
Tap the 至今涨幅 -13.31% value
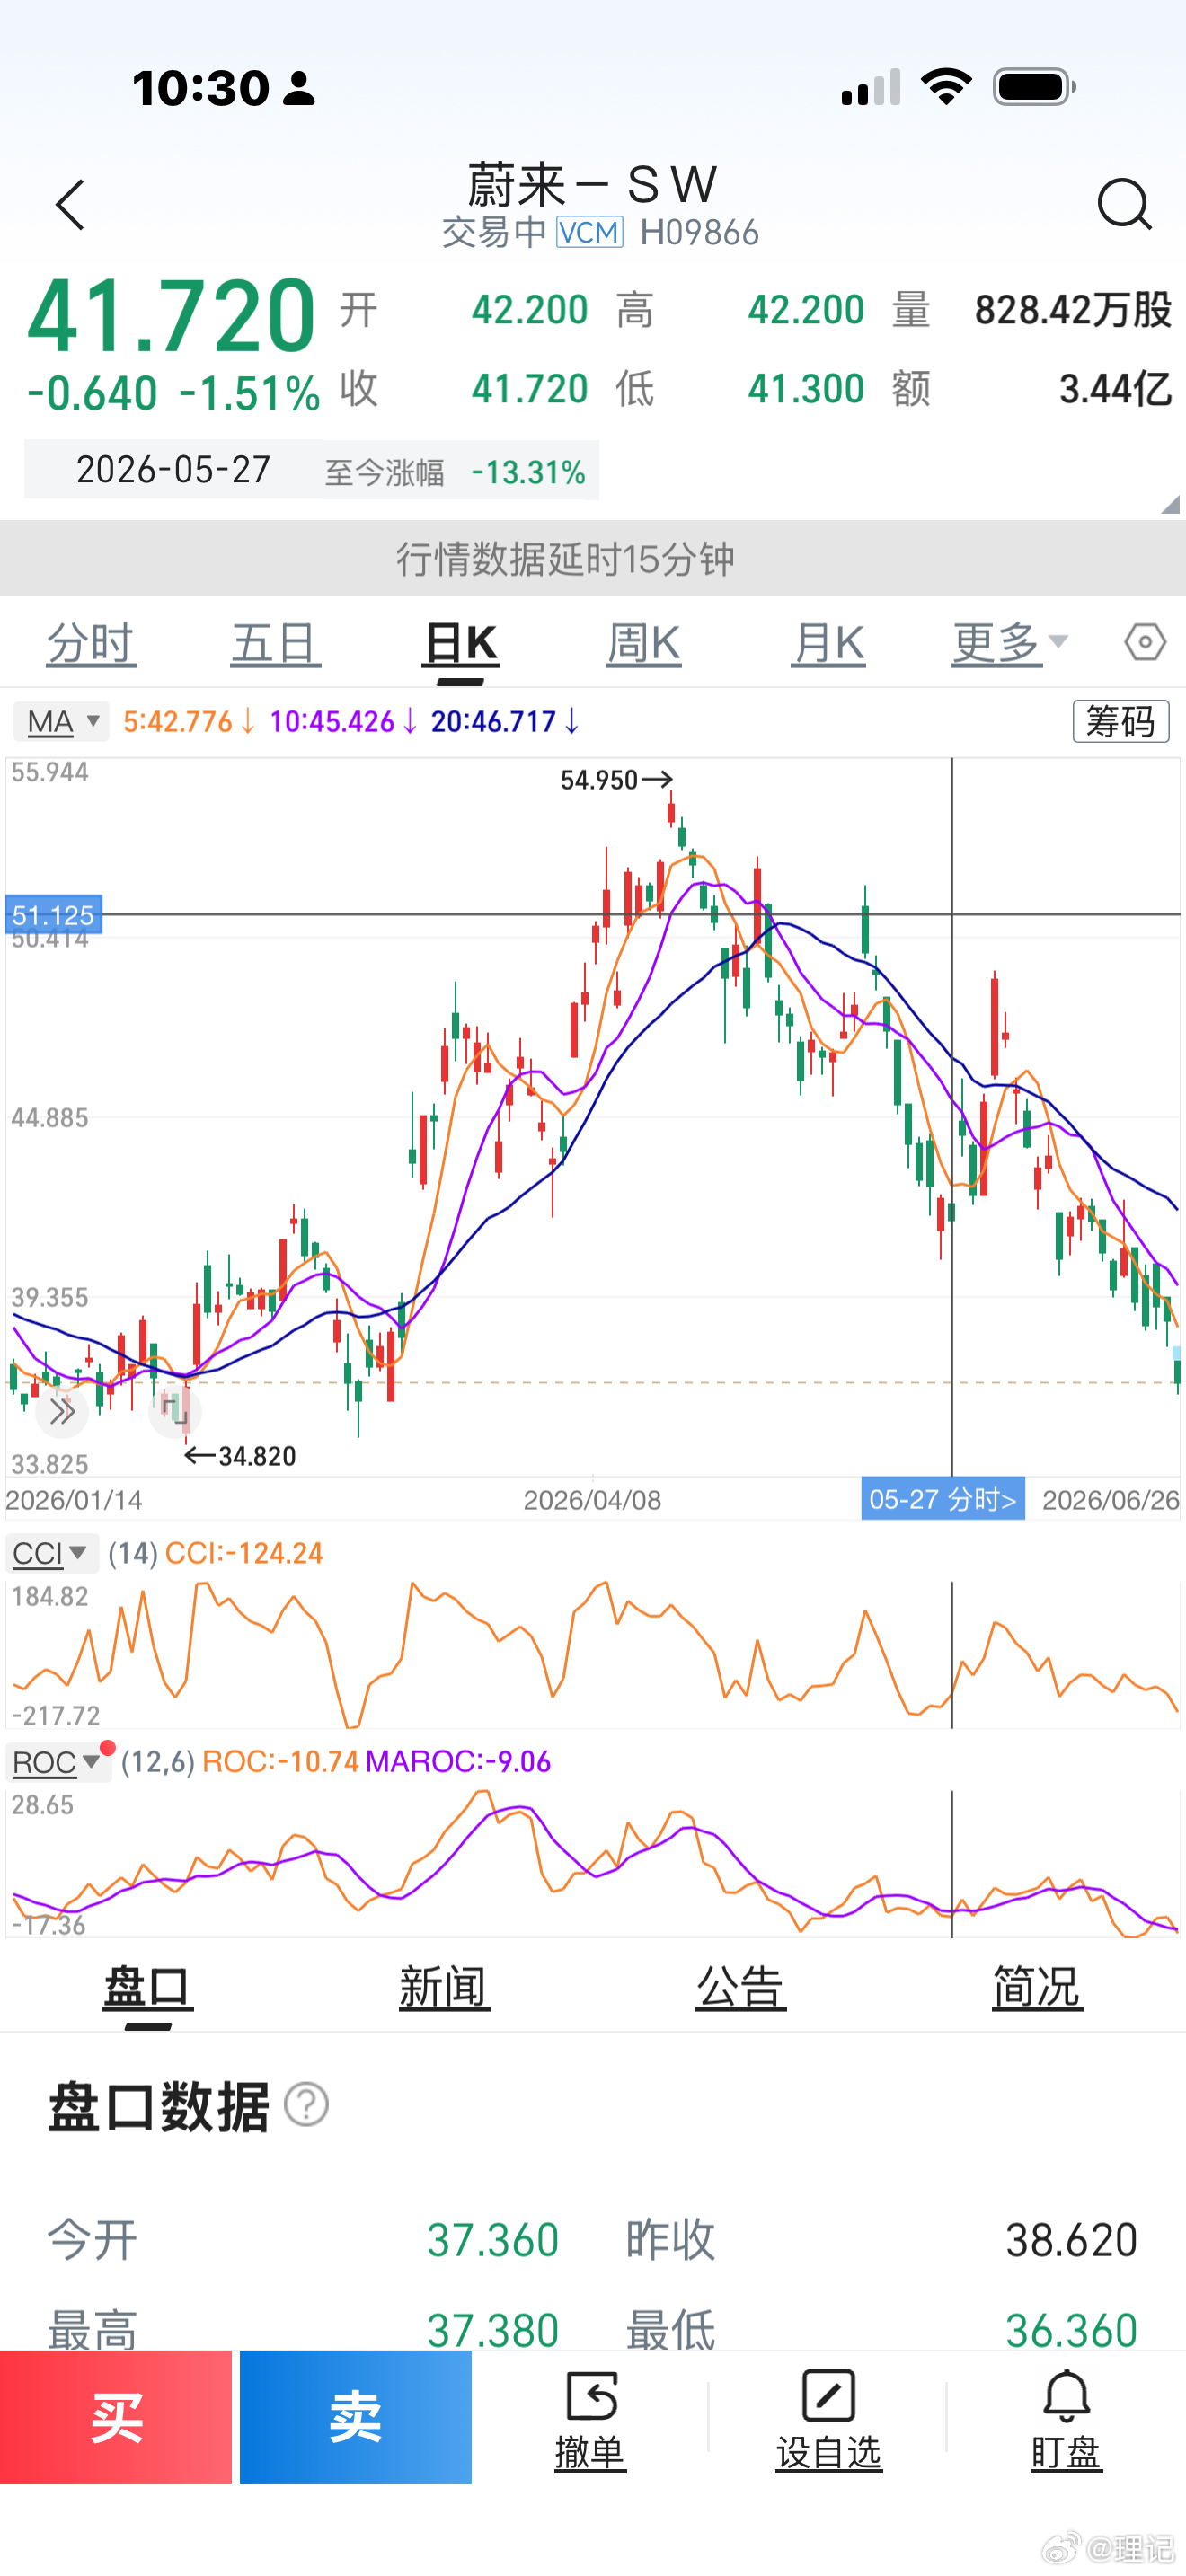pos(528,472)
